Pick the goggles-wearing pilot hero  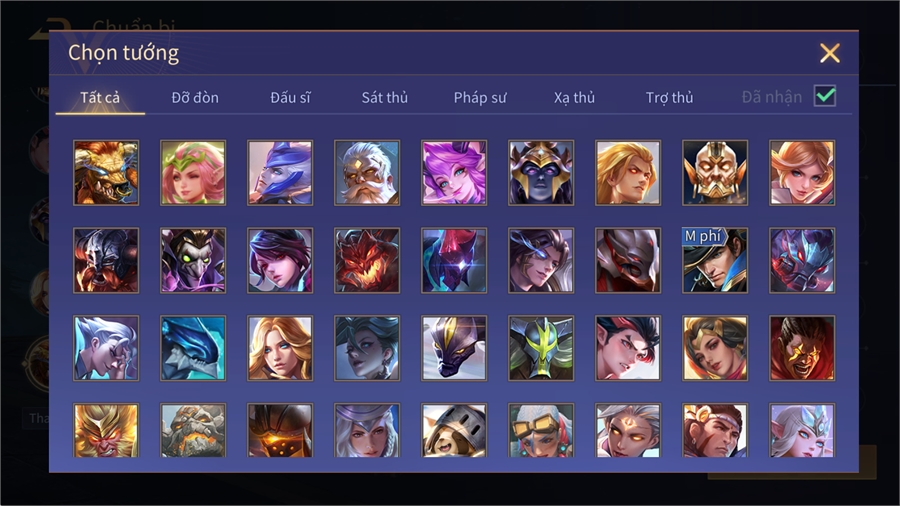click(x=541, y=430)
